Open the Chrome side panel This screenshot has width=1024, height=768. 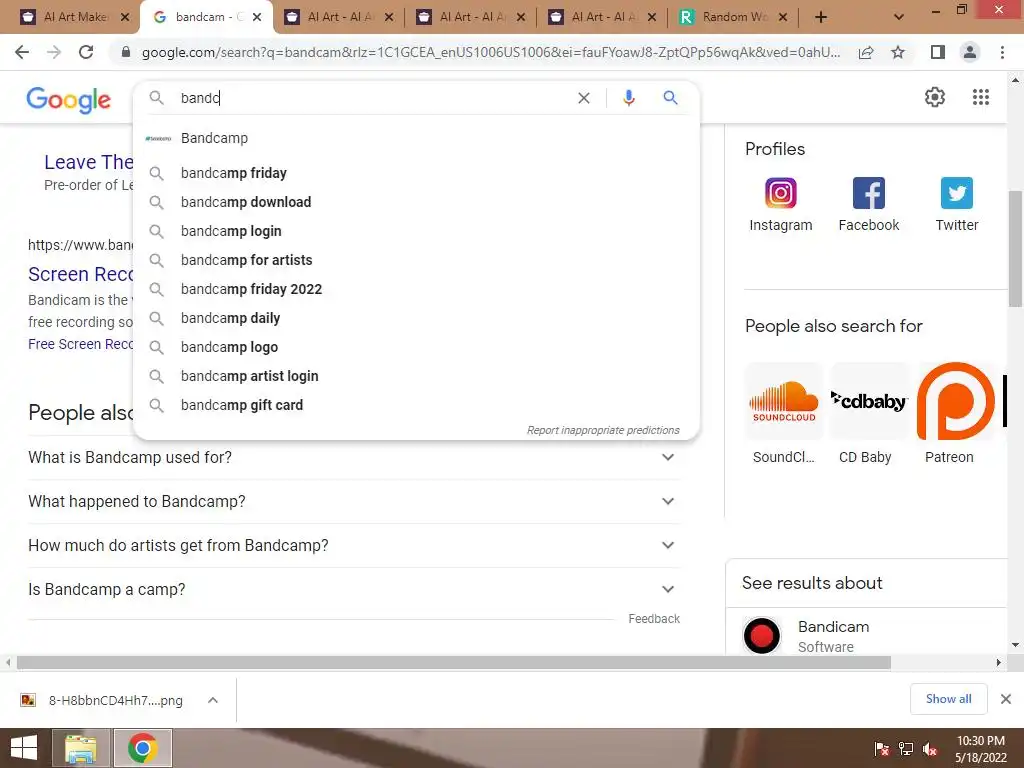pyautogui.click(x=938, y=52)
